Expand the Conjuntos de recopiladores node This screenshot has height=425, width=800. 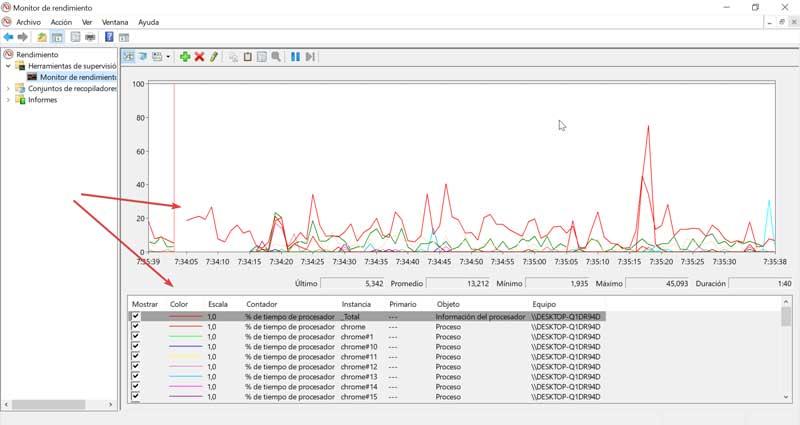coord(8,88)
